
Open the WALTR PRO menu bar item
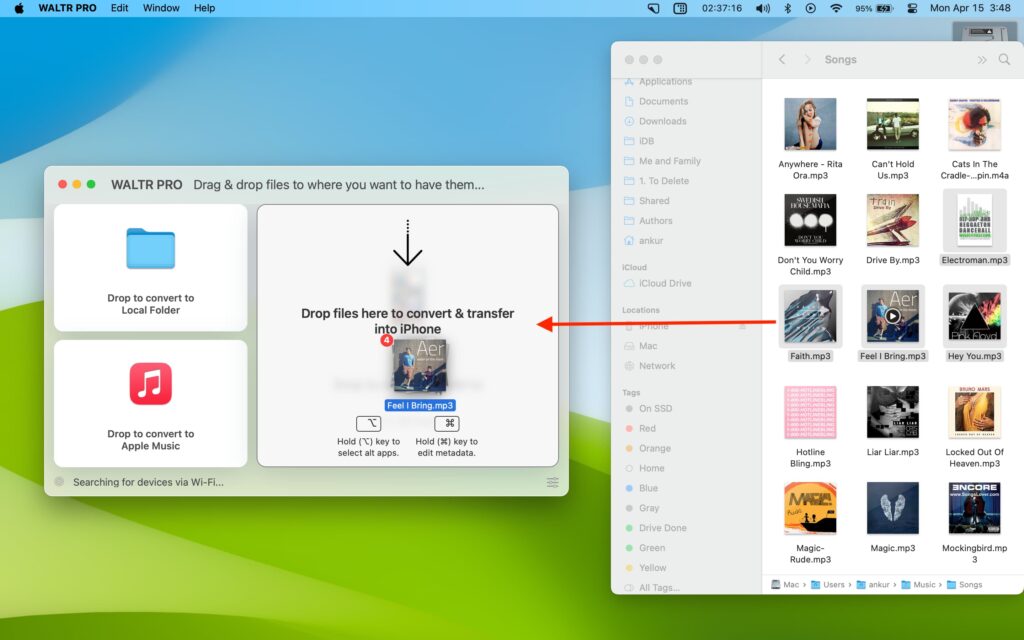pyautogui.click(x=67, y=8)
